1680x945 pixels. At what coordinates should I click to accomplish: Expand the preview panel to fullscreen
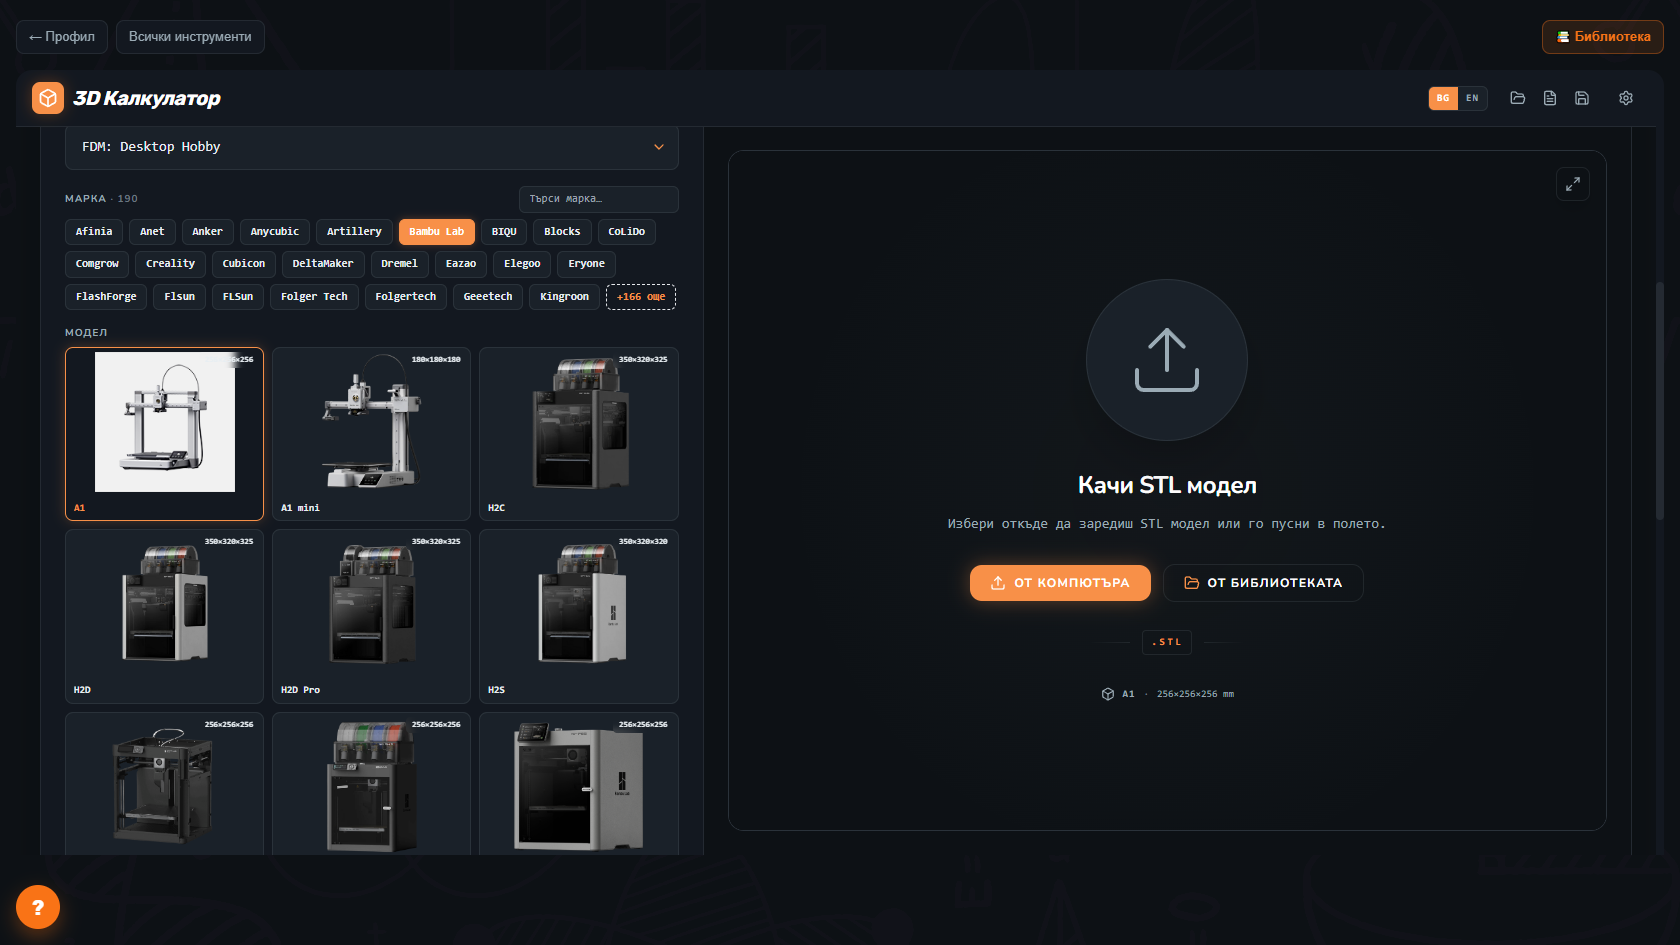coord(1573,184)
